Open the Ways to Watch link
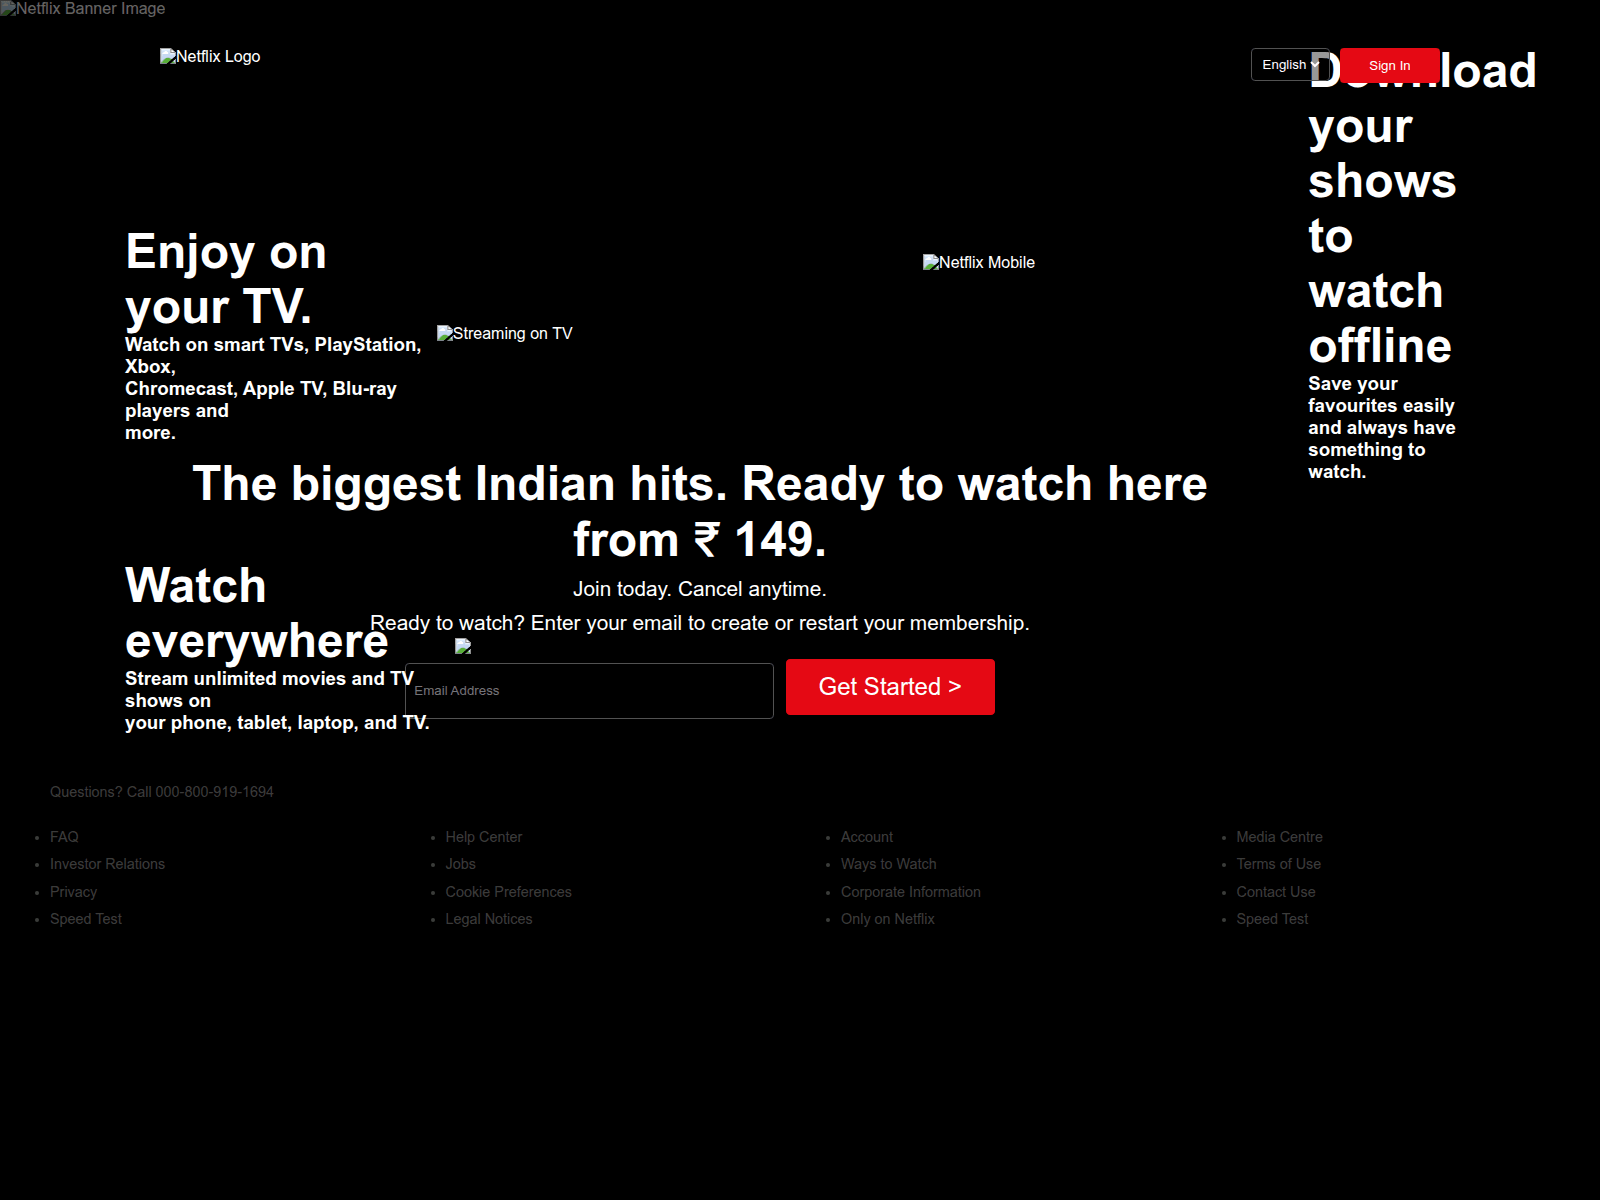The image size is (1600, 1200). 889,864
